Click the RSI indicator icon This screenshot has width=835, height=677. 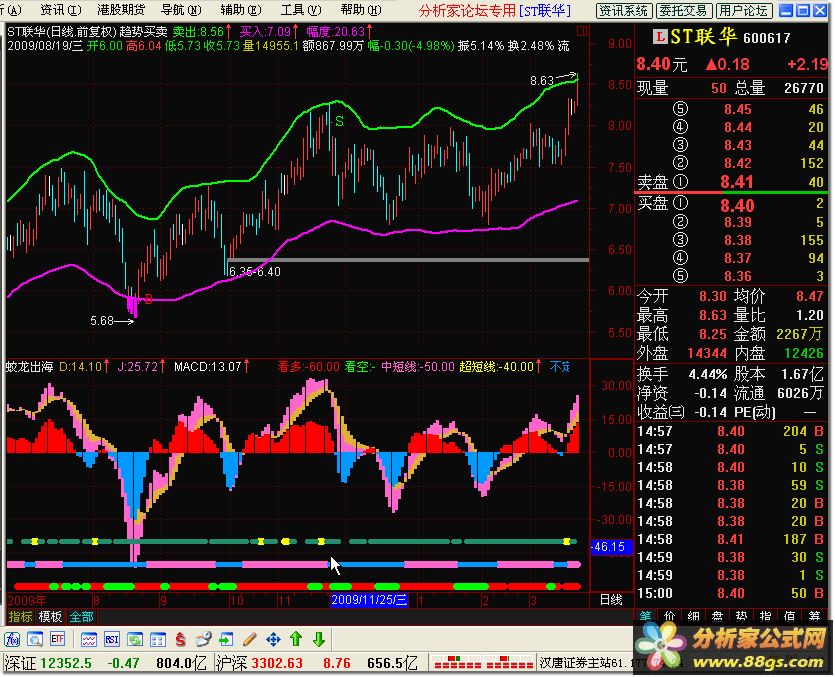112,639
